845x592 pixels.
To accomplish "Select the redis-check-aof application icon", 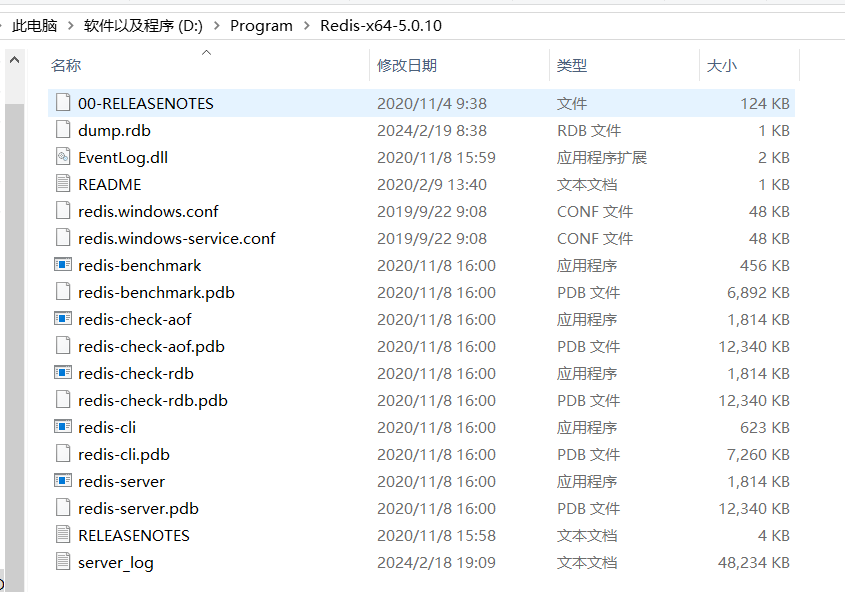I will [63, 318].
